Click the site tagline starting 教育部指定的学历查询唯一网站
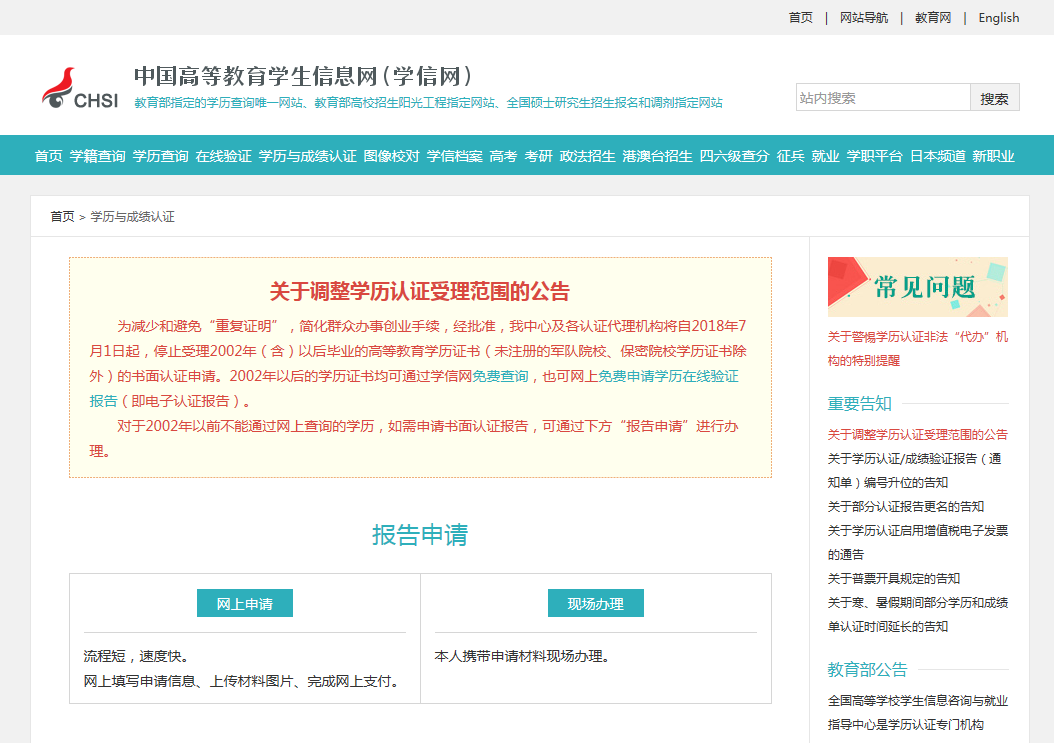 pyautogui.click(x=428, y=103)
